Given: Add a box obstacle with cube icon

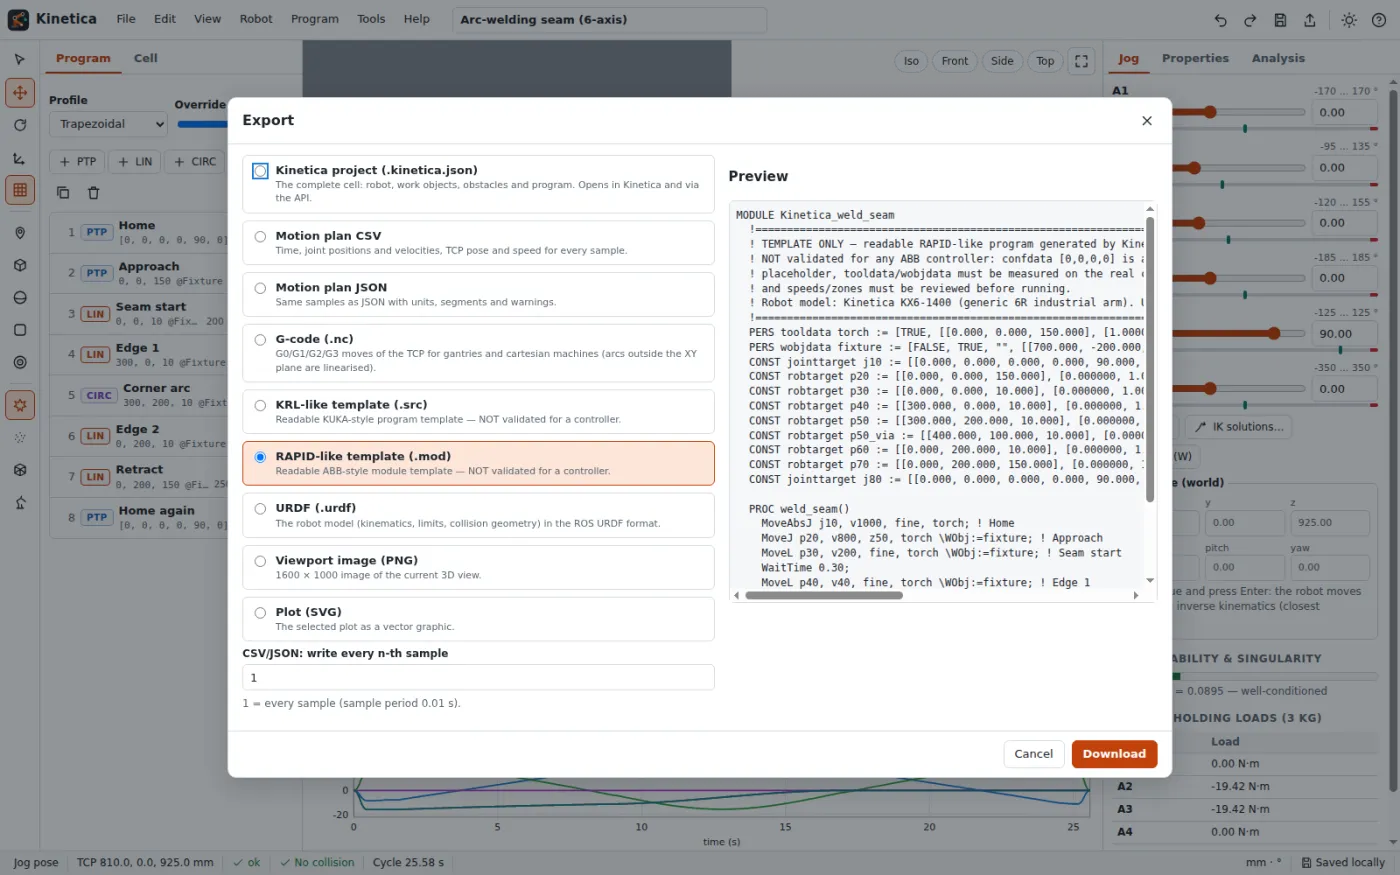Looking at the screenshot, I should point(19,265).
